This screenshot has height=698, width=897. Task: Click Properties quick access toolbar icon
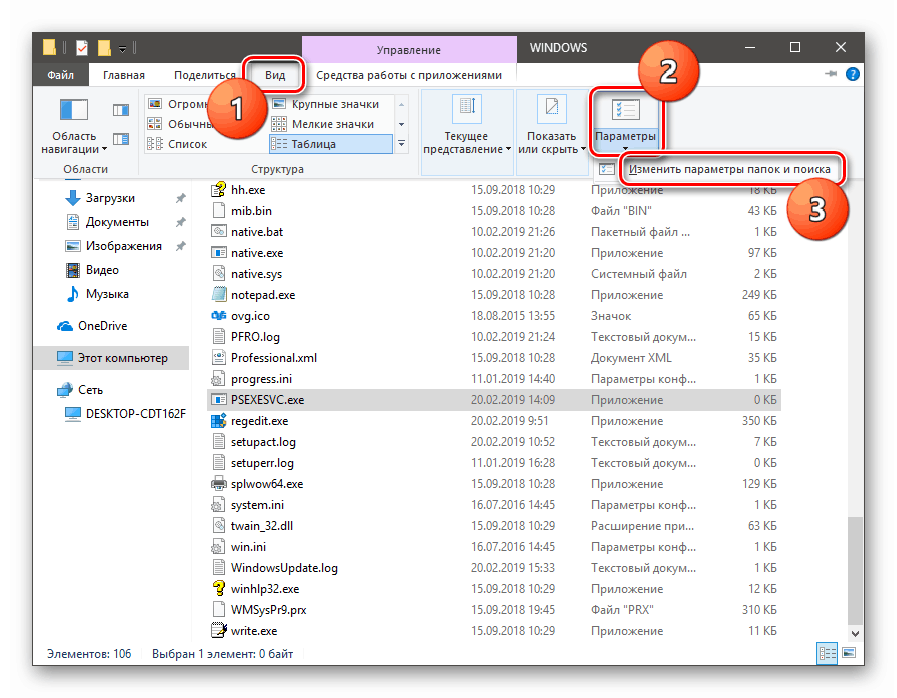(x=82, y=48)
